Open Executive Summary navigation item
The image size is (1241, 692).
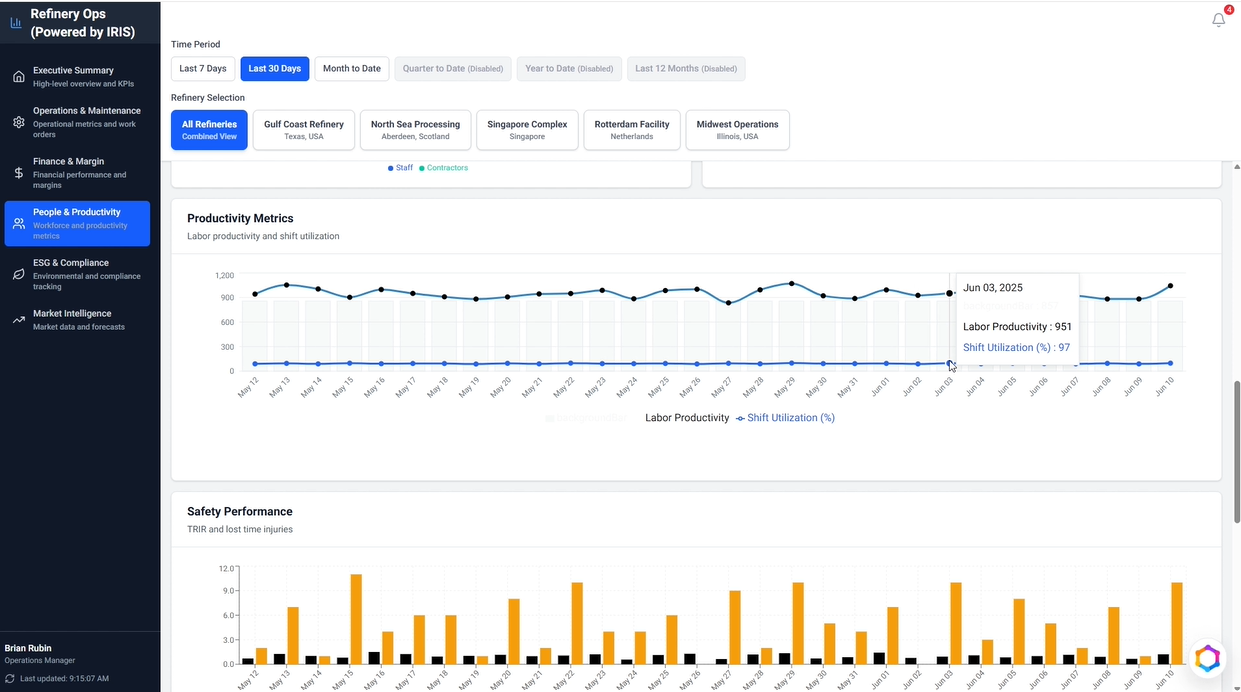(x=77, y=77)
